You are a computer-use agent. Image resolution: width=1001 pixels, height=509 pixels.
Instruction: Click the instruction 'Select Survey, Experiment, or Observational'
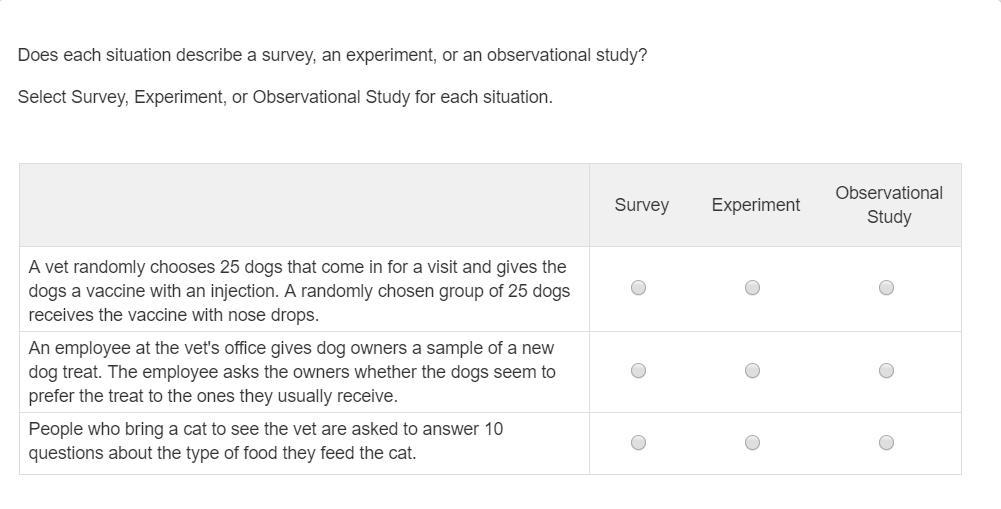285,97
